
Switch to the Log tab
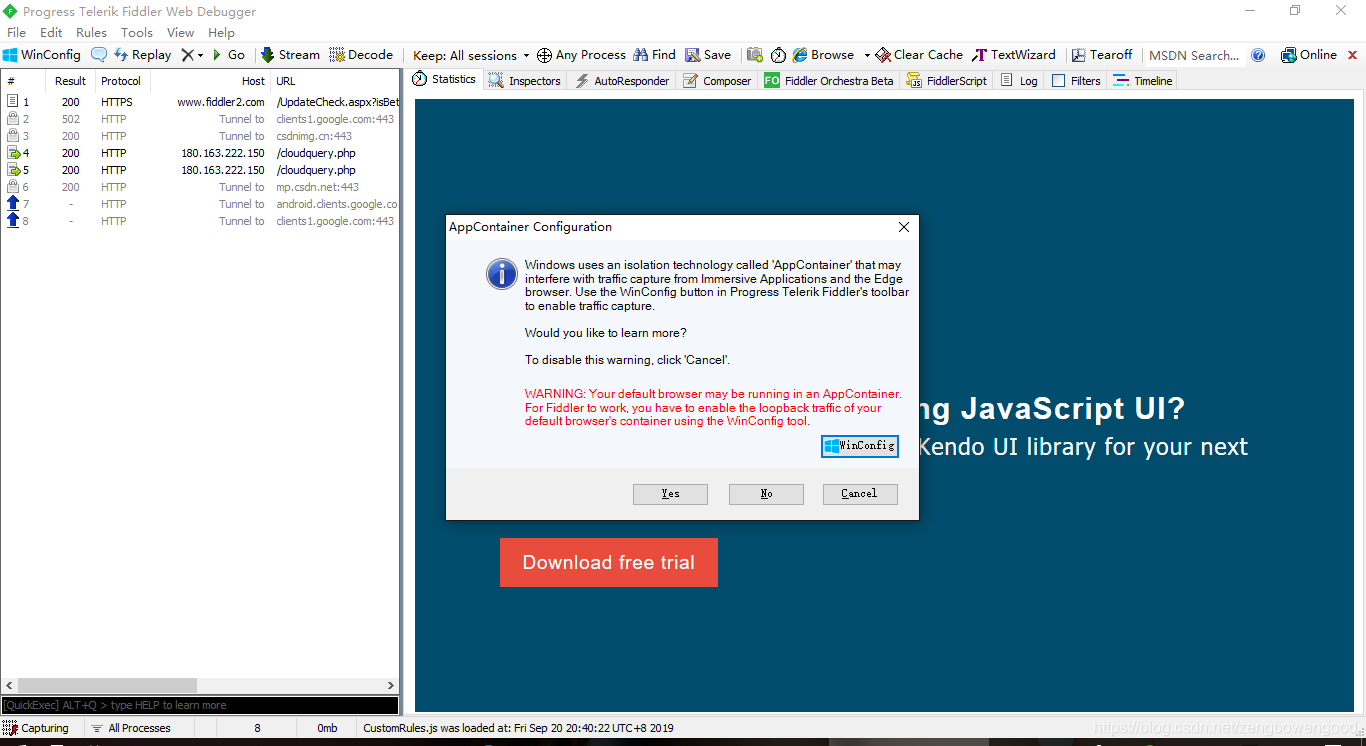click(x=1019, y=81)
